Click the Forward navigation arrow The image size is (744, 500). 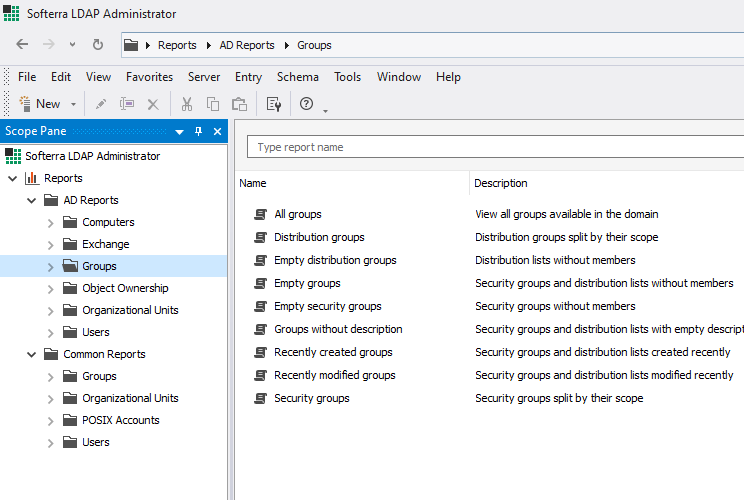pyautogui.click(x=48, y=45)
